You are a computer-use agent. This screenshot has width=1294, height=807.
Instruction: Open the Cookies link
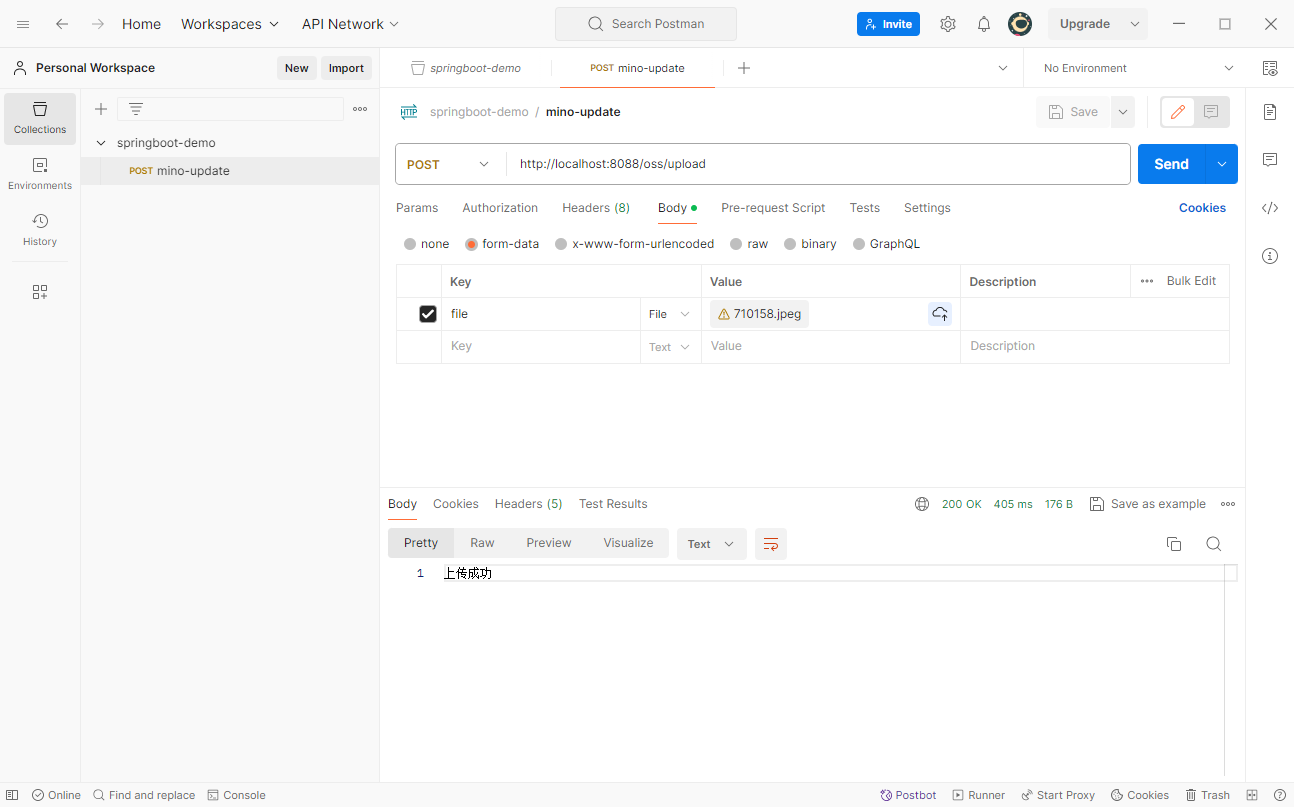[1202, 208]
